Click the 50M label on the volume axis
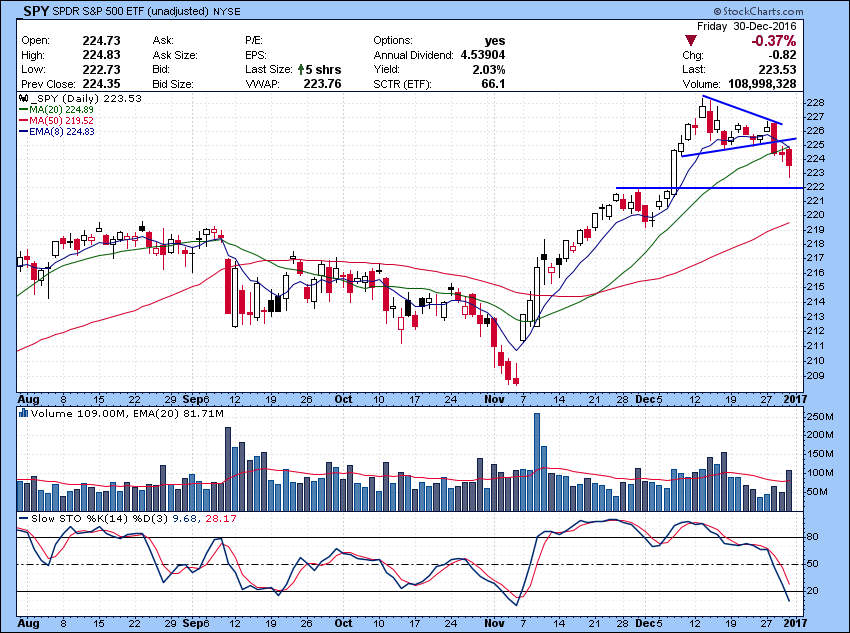This screenshot has width=850, height=633. pyautogui.click(x=819, y=492)
